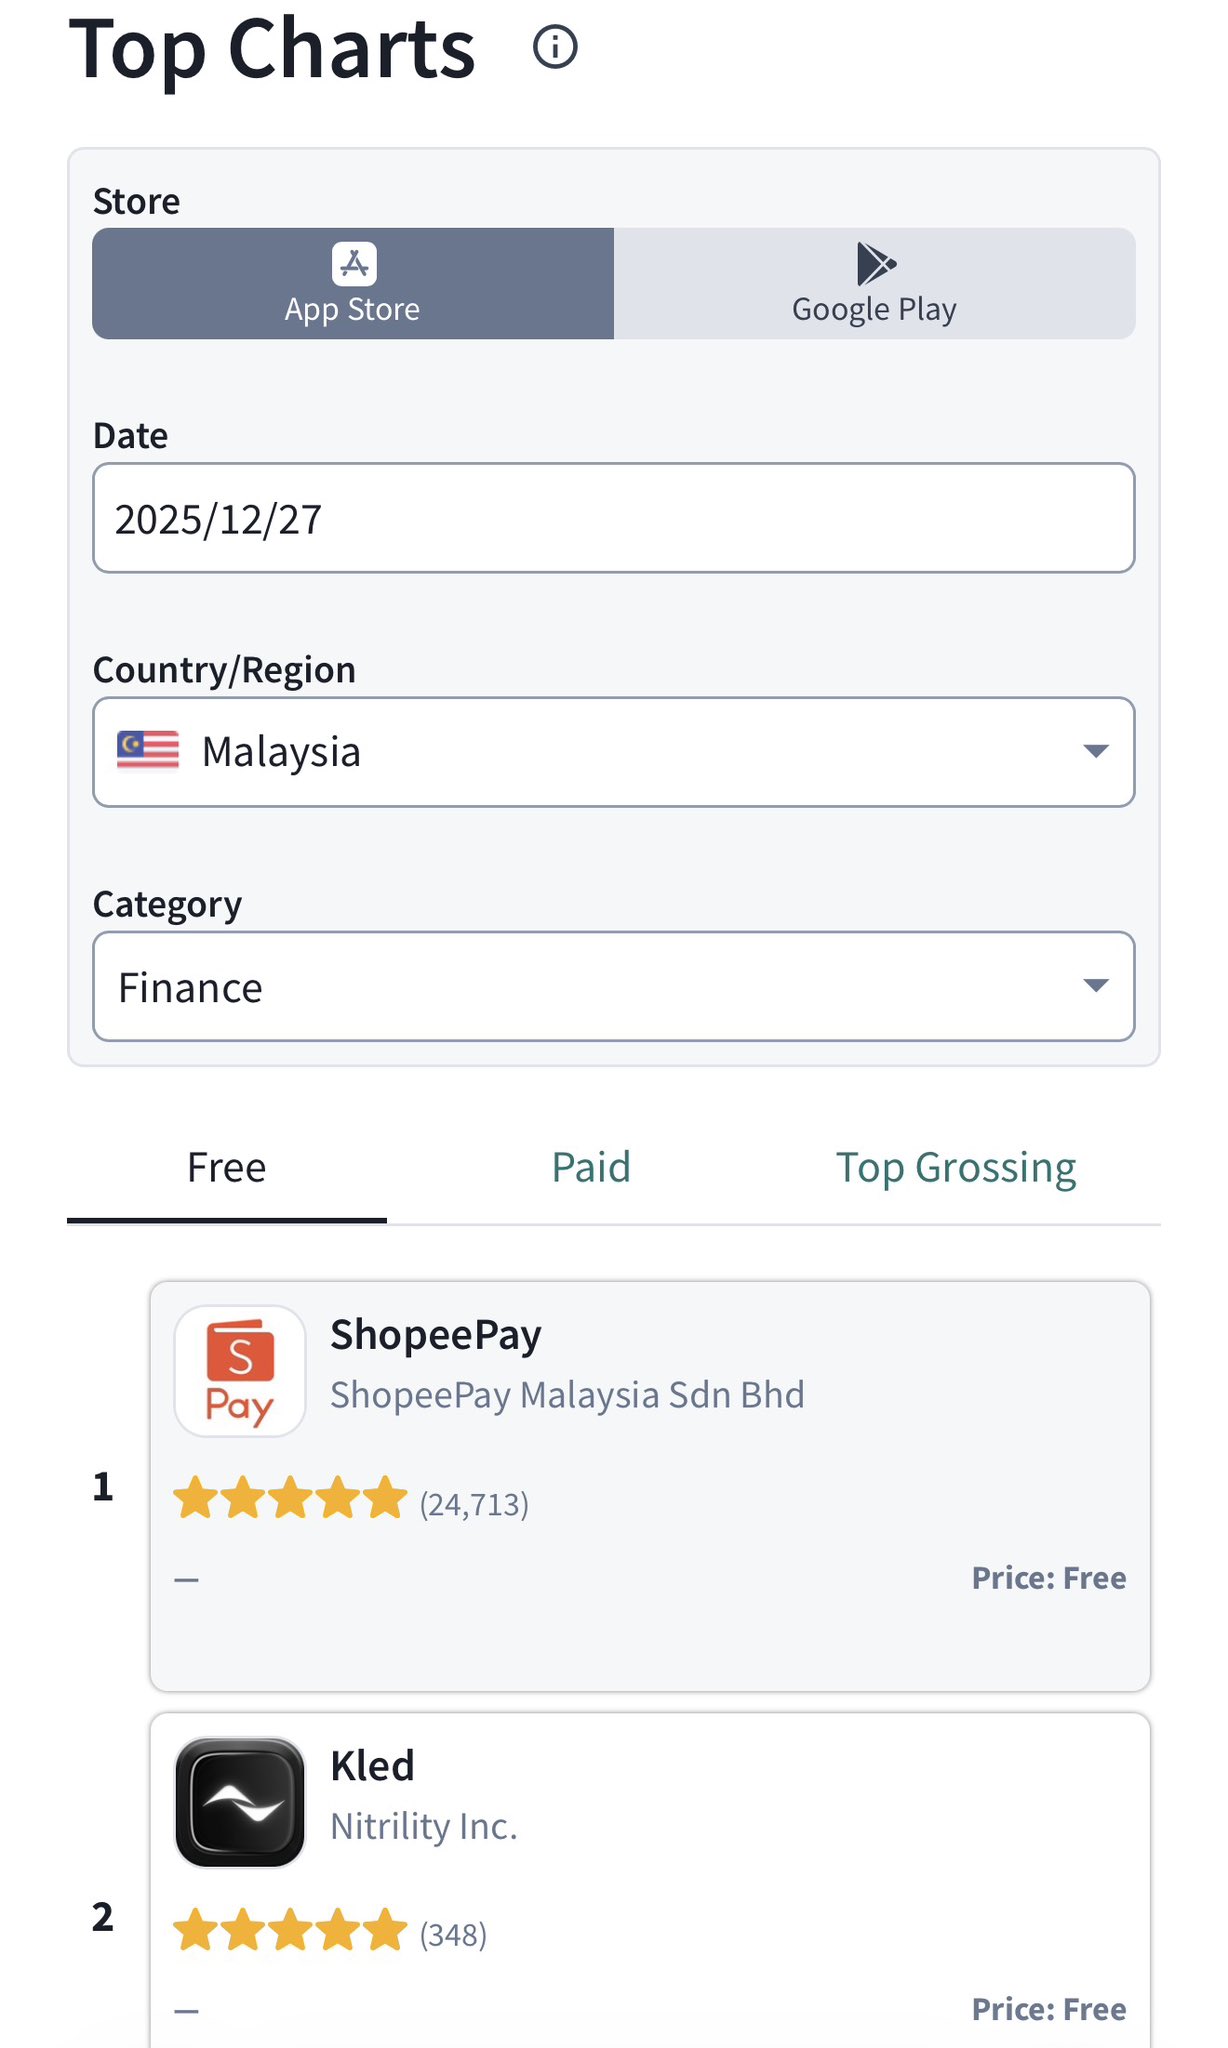Switch to the Top Grossing tab
Screen dimensions: 1228x2048
[x=955, y=1168]
